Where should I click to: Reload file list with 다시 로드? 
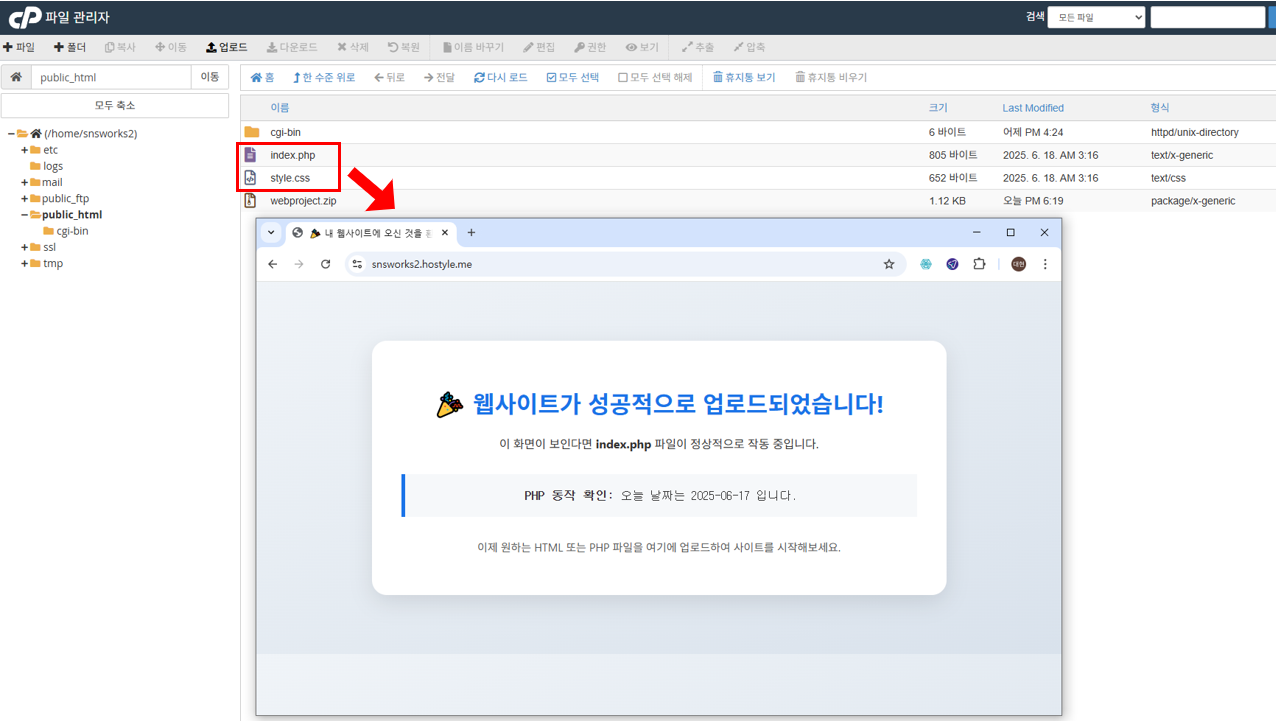tap(500, 77)
